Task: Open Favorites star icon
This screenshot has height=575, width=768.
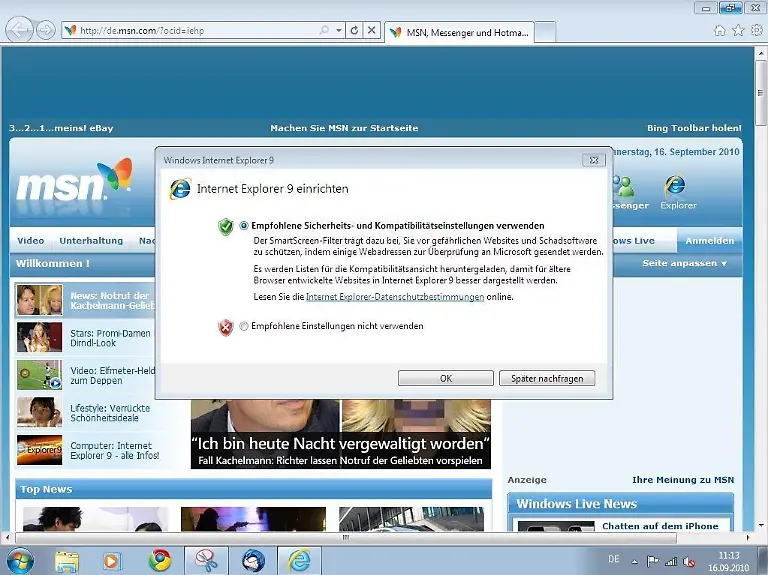Action: tap(738, 30)
